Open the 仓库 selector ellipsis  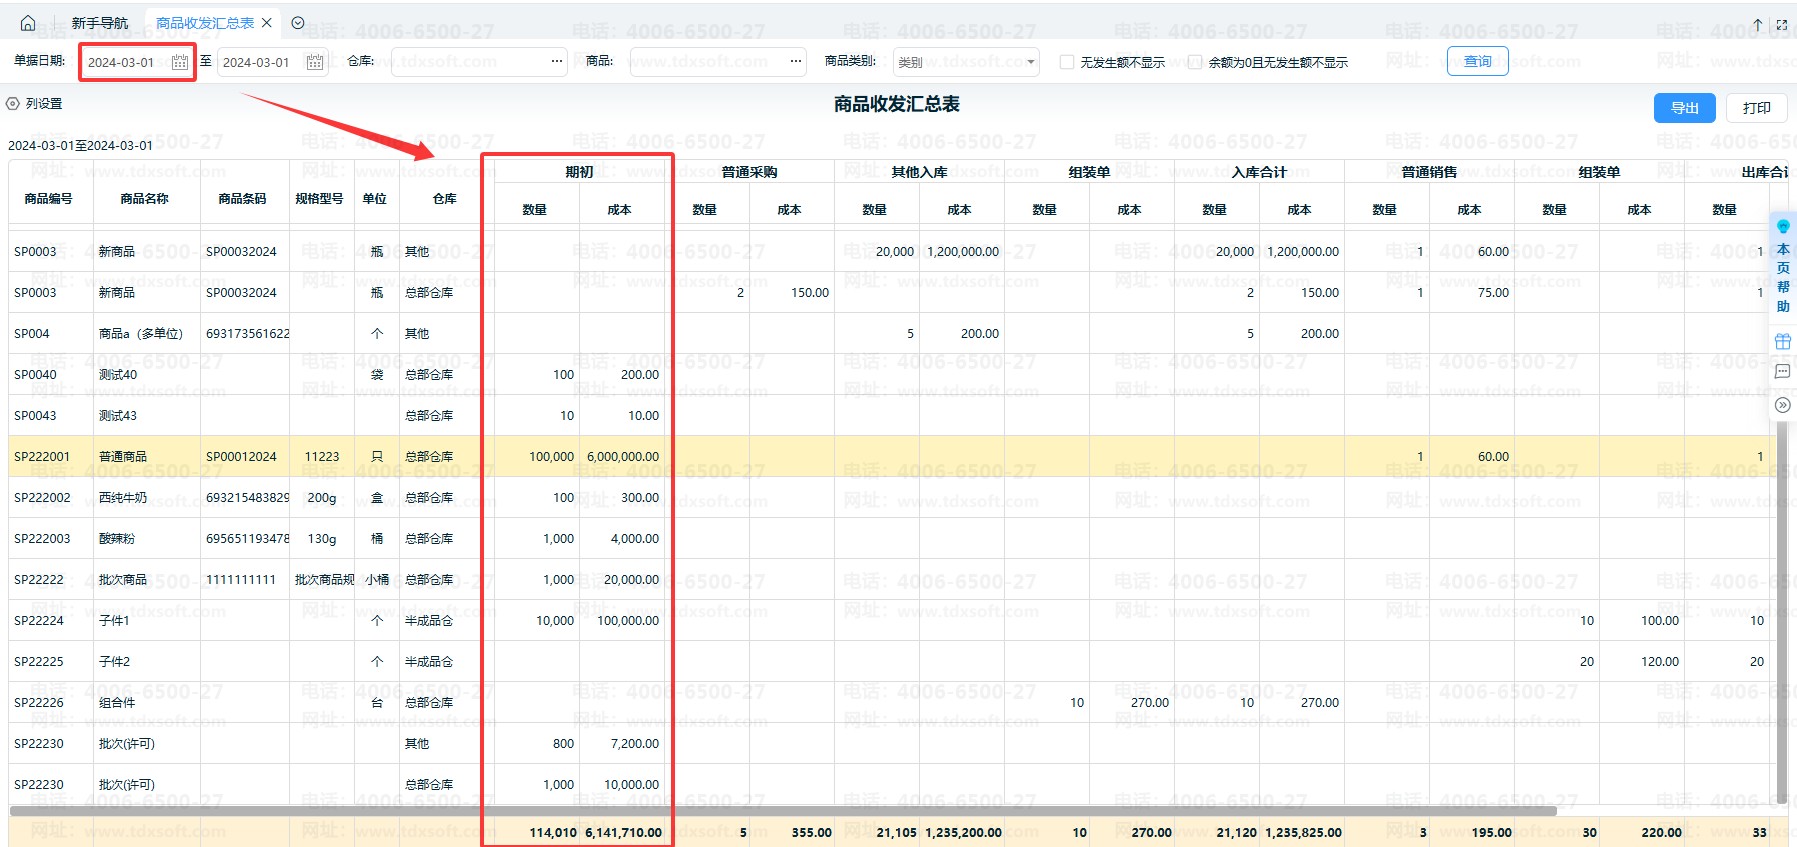pyautogui.click(x=557, y=62)
